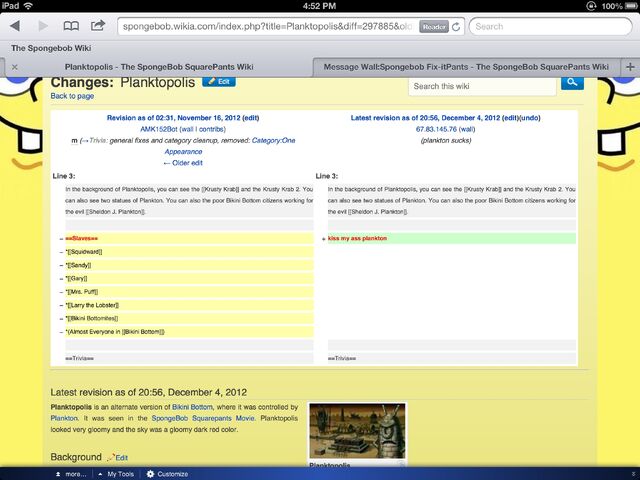Open the Bikini Bottom article link
Screen dimensions: 640x480
point(192,407)
